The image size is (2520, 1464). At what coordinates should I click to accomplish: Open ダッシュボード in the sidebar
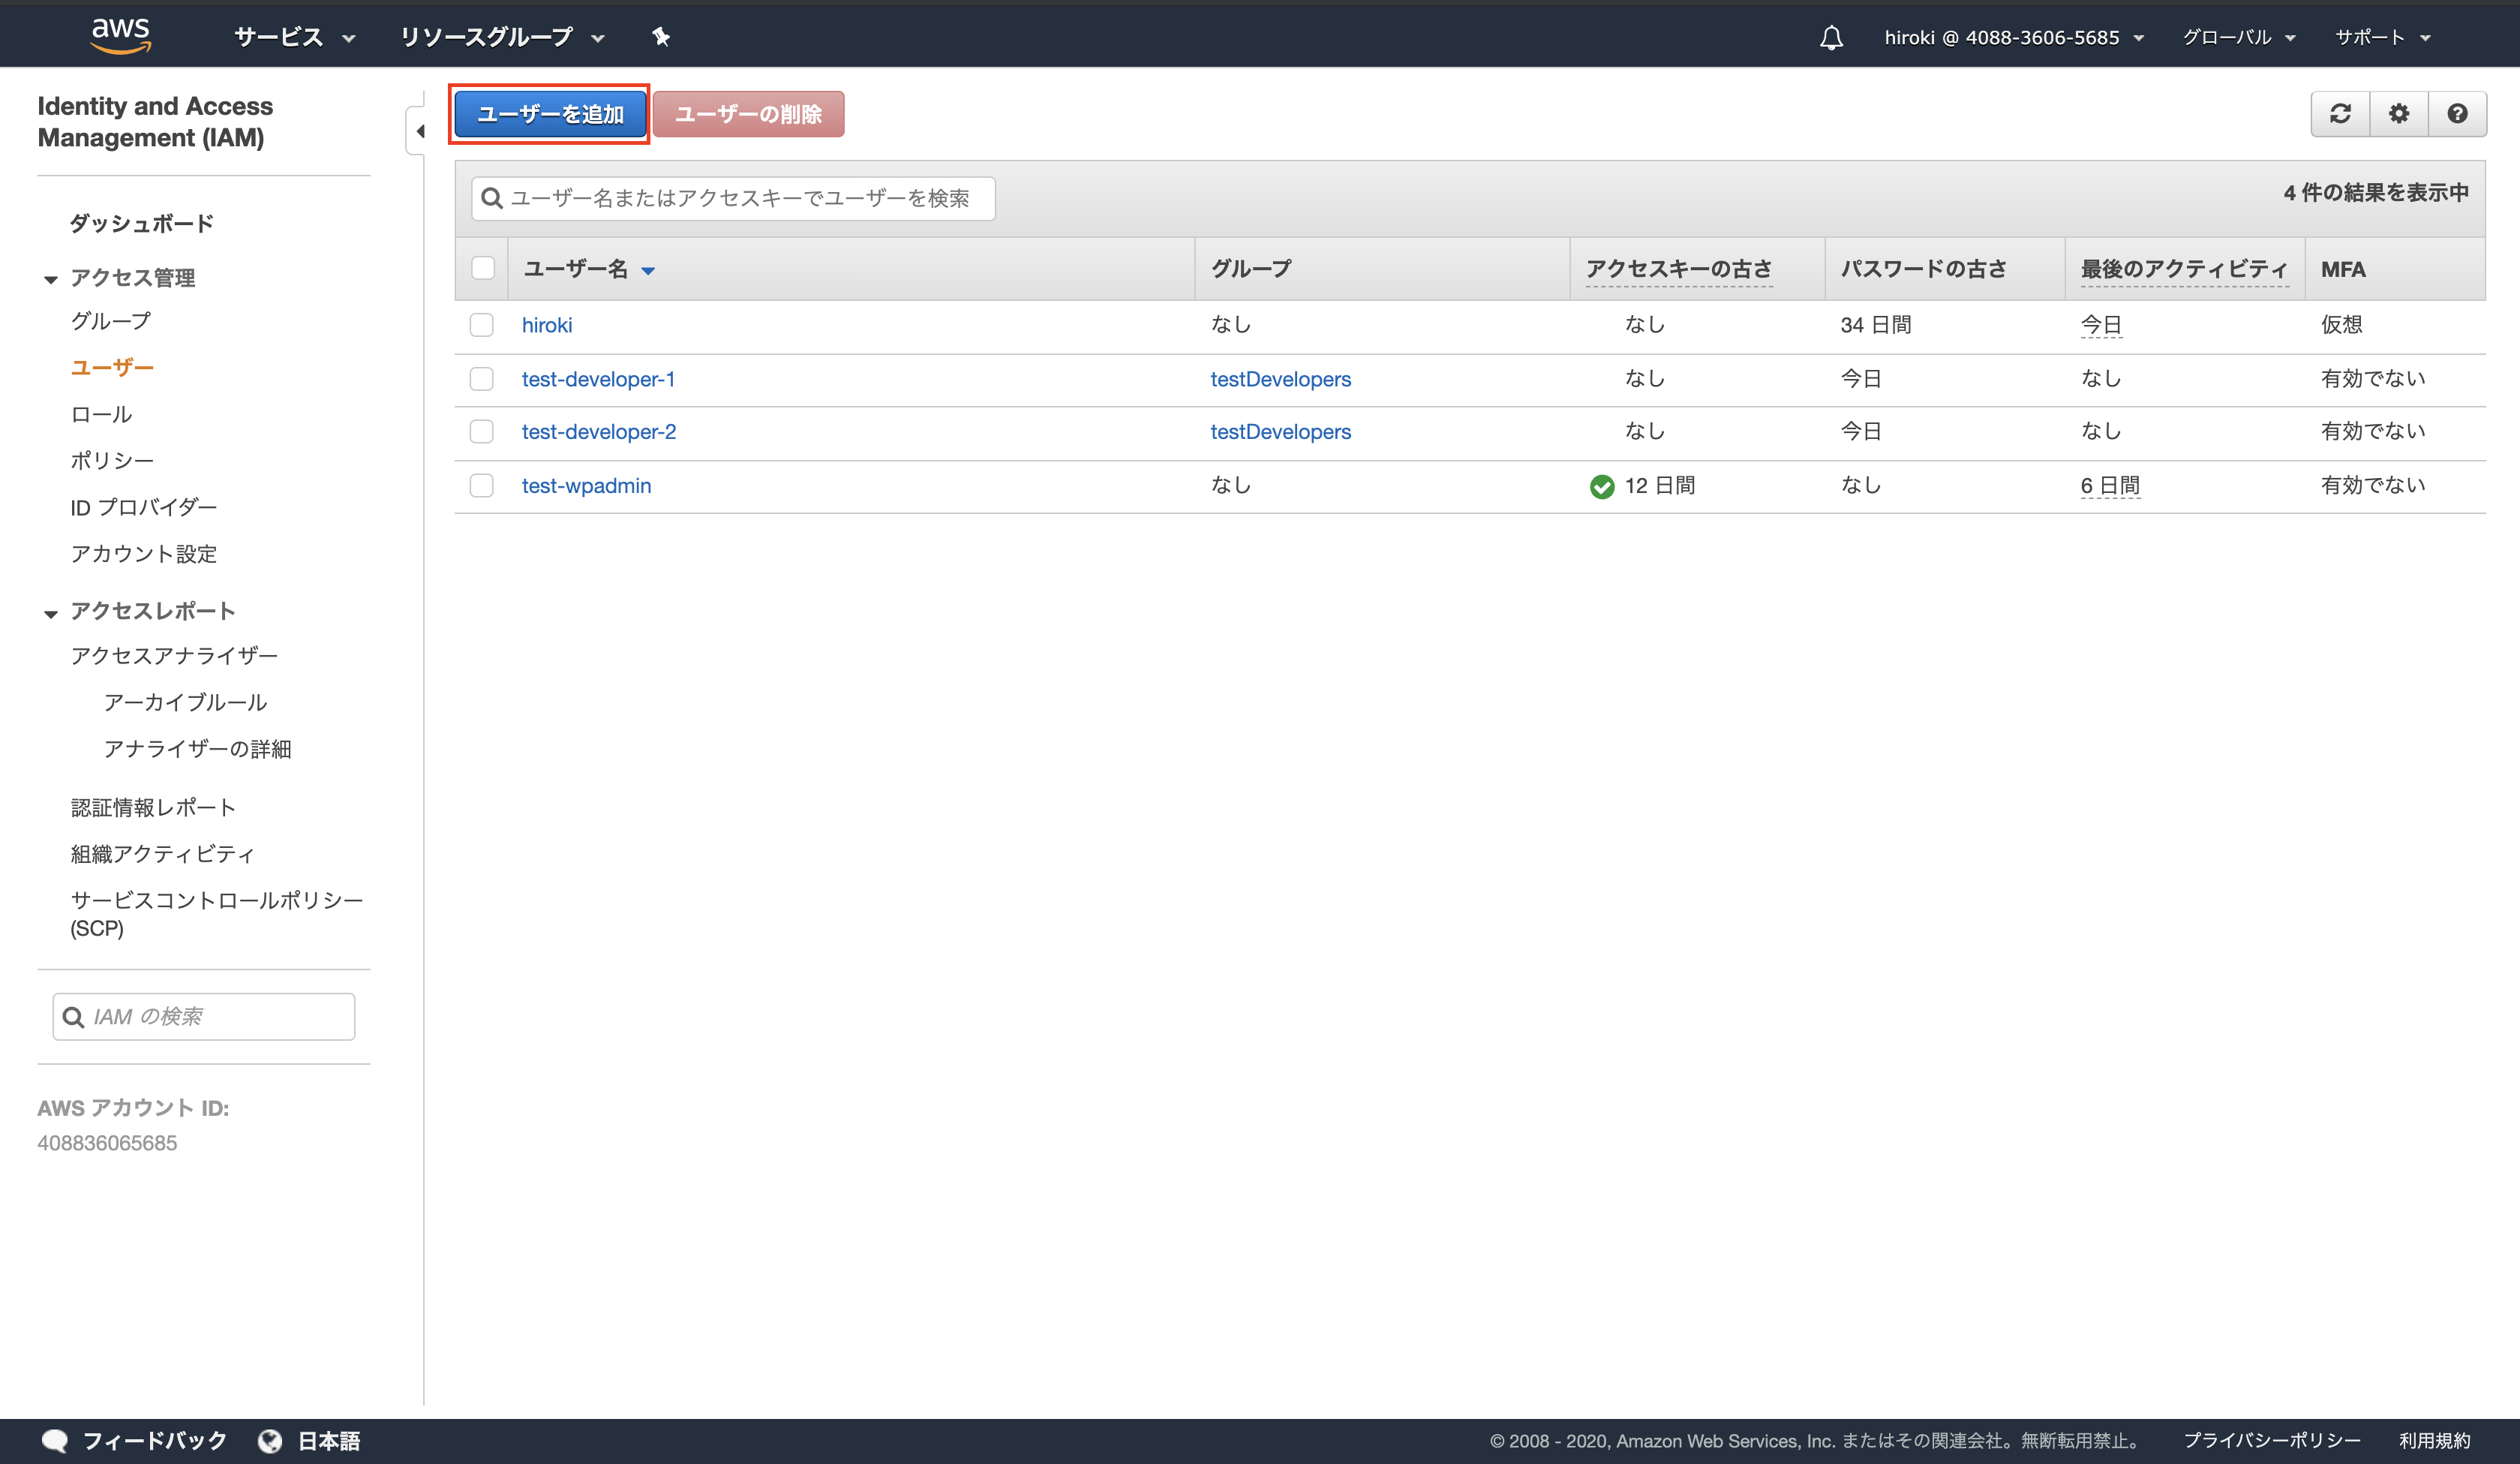142,224
